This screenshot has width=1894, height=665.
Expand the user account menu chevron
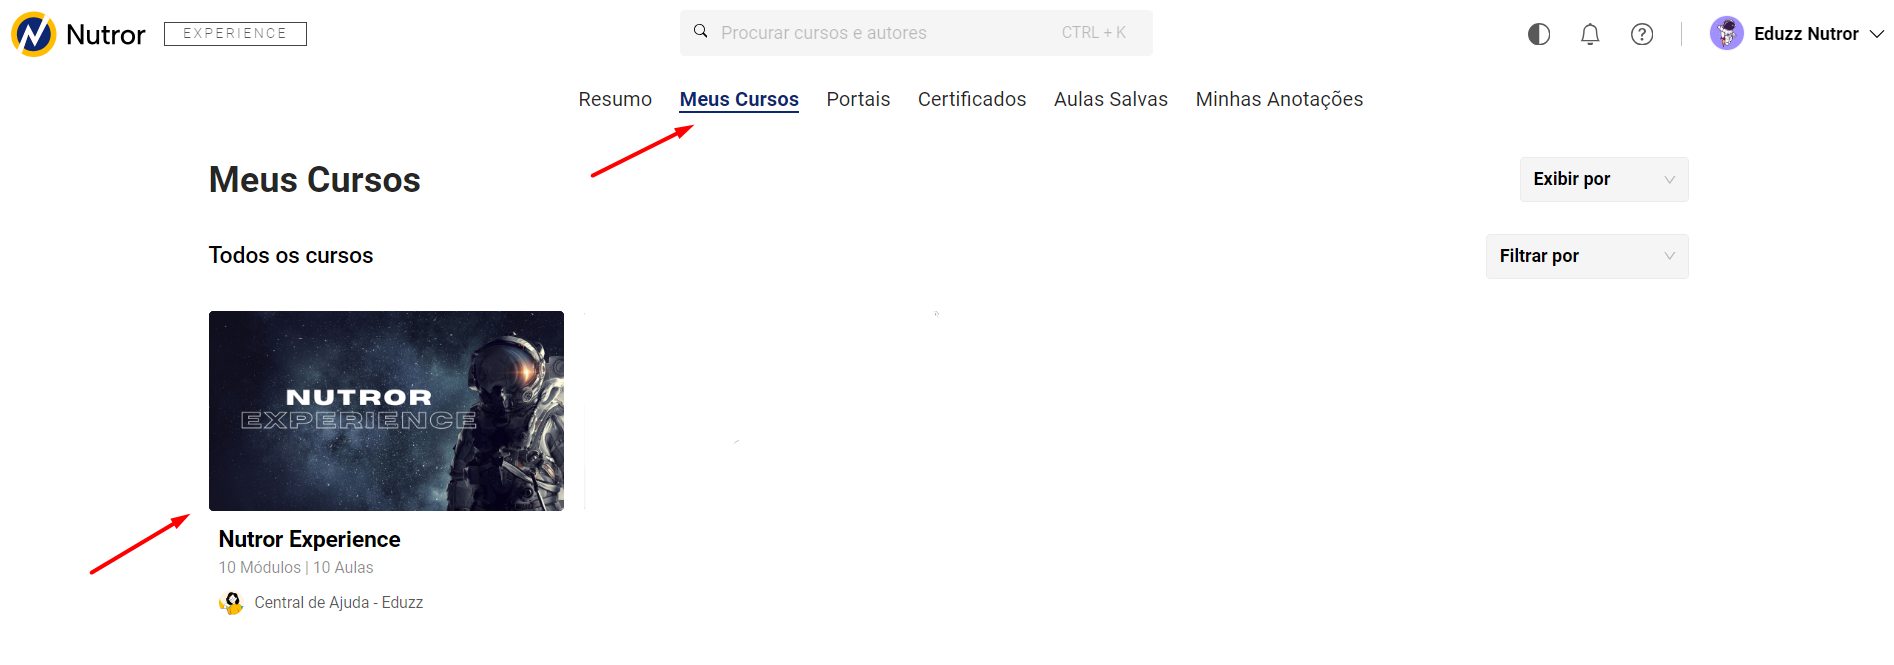(x=1877, y=34)
